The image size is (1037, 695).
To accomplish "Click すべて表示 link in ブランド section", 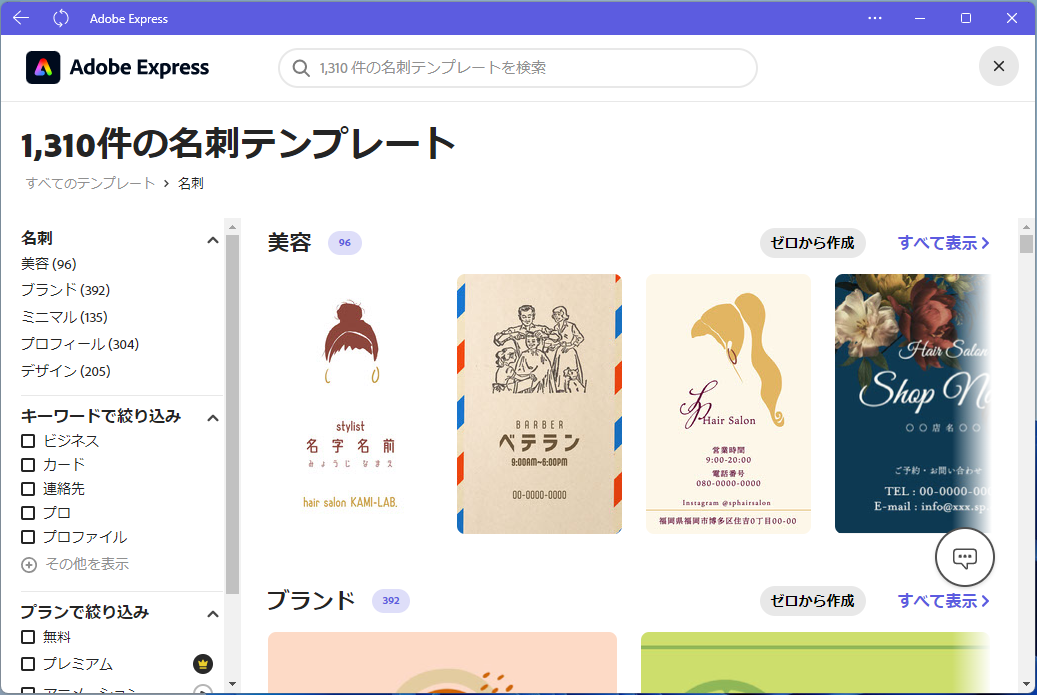I will coord(944,601).
